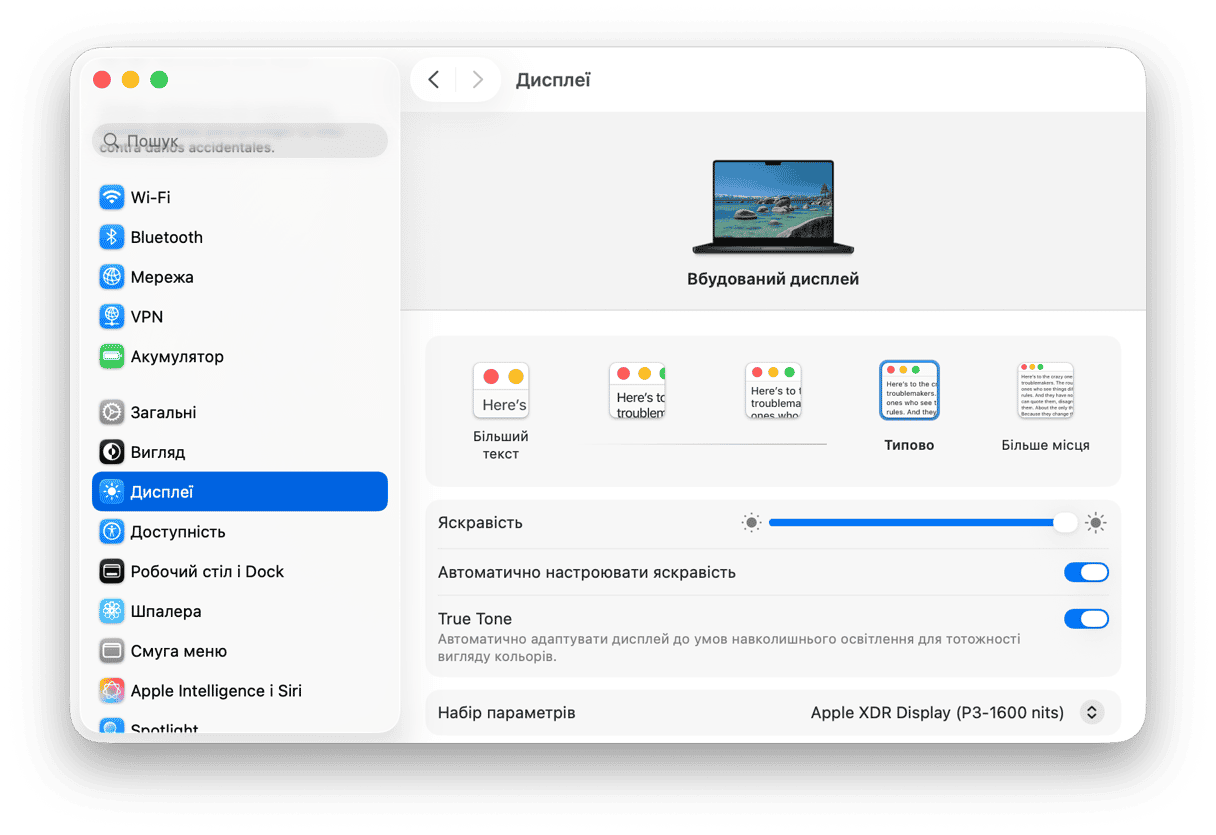Open the Набір параметрів preset dropdown
1216x835 pixels.
[1092, 713]
